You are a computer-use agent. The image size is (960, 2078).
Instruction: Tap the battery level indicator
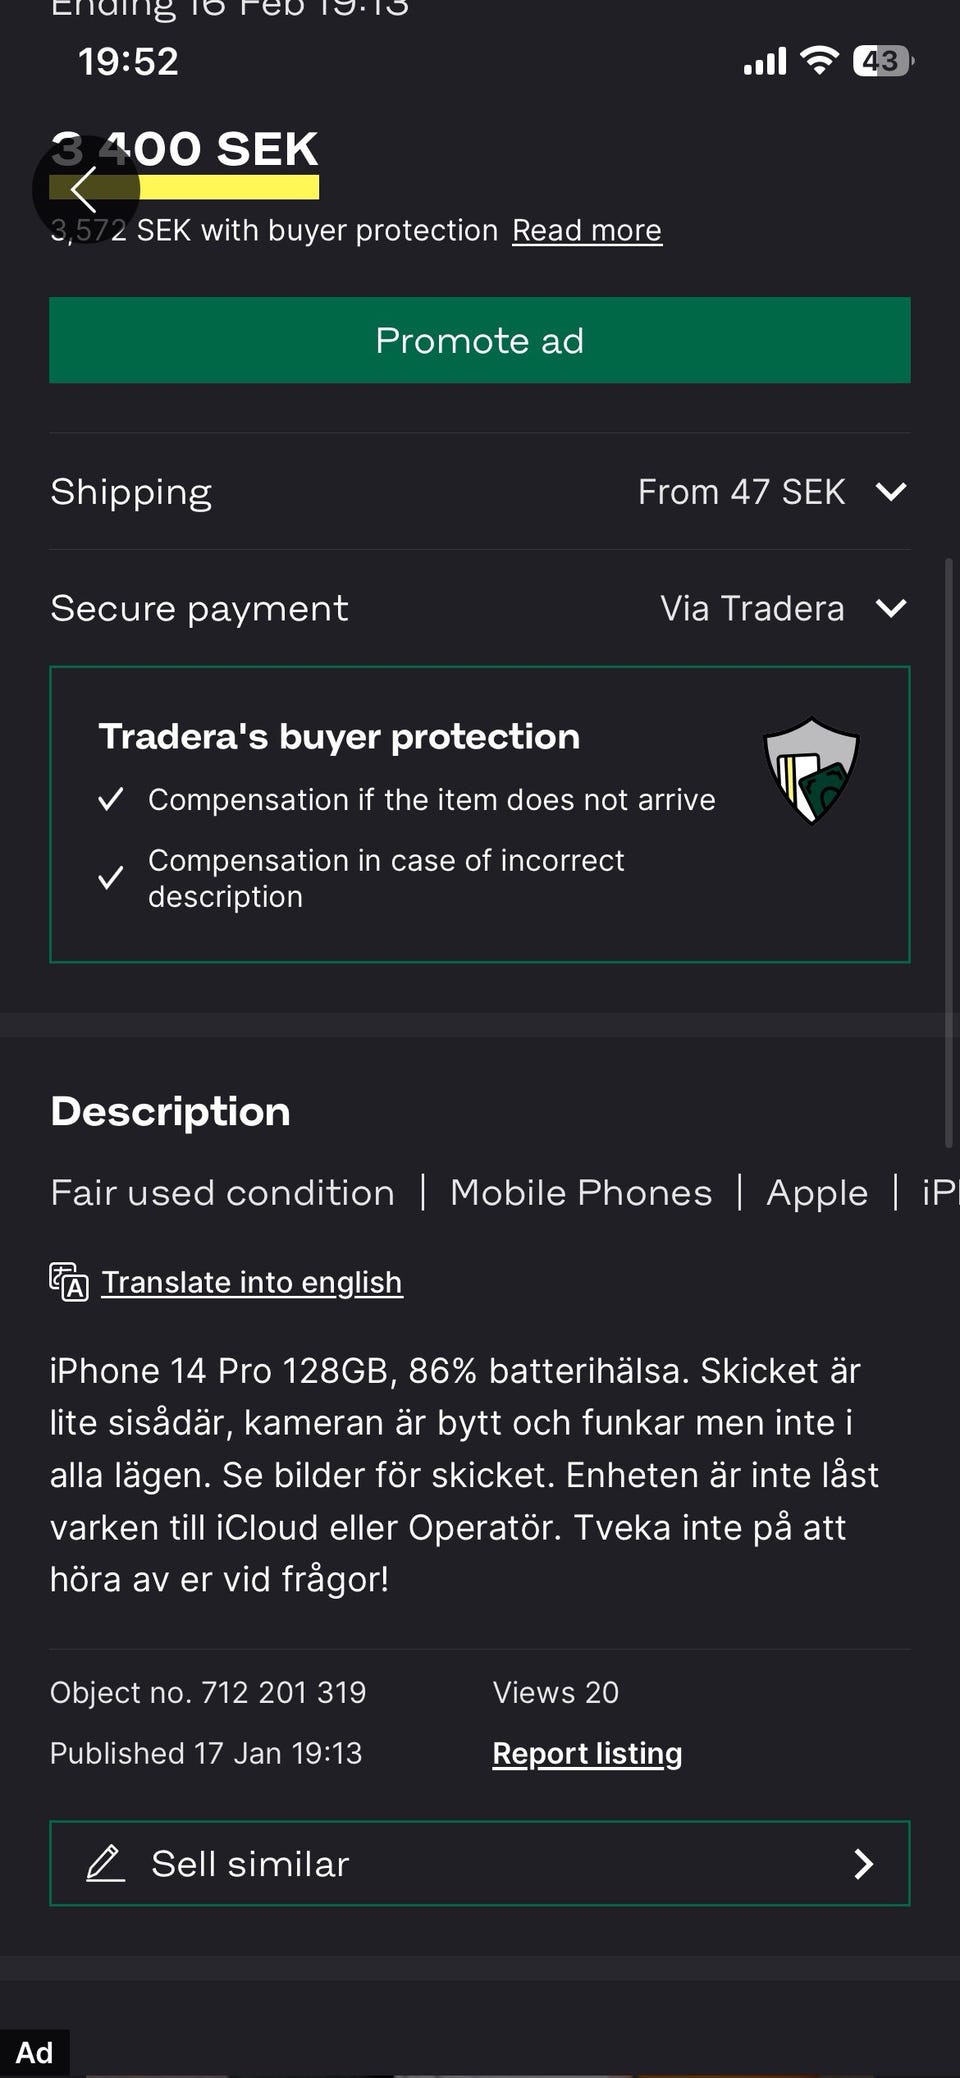882,61
